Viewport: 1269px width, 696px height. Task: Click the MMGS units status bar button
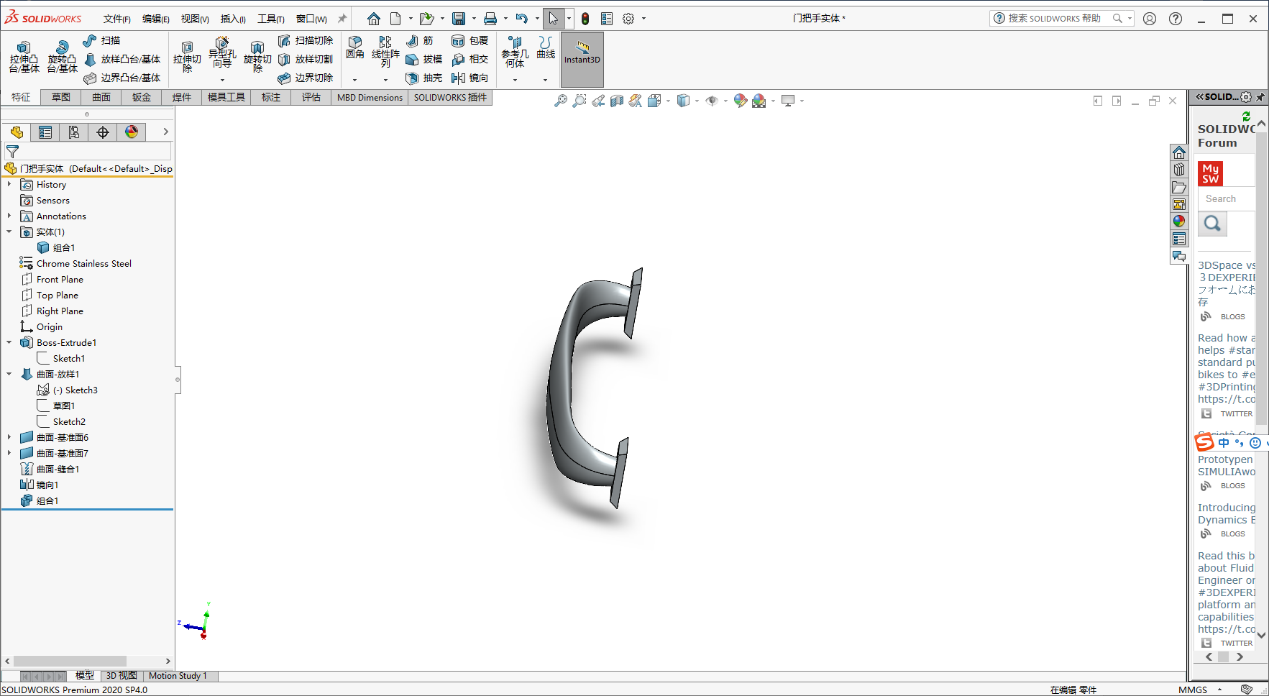(x=1192, y=689)
